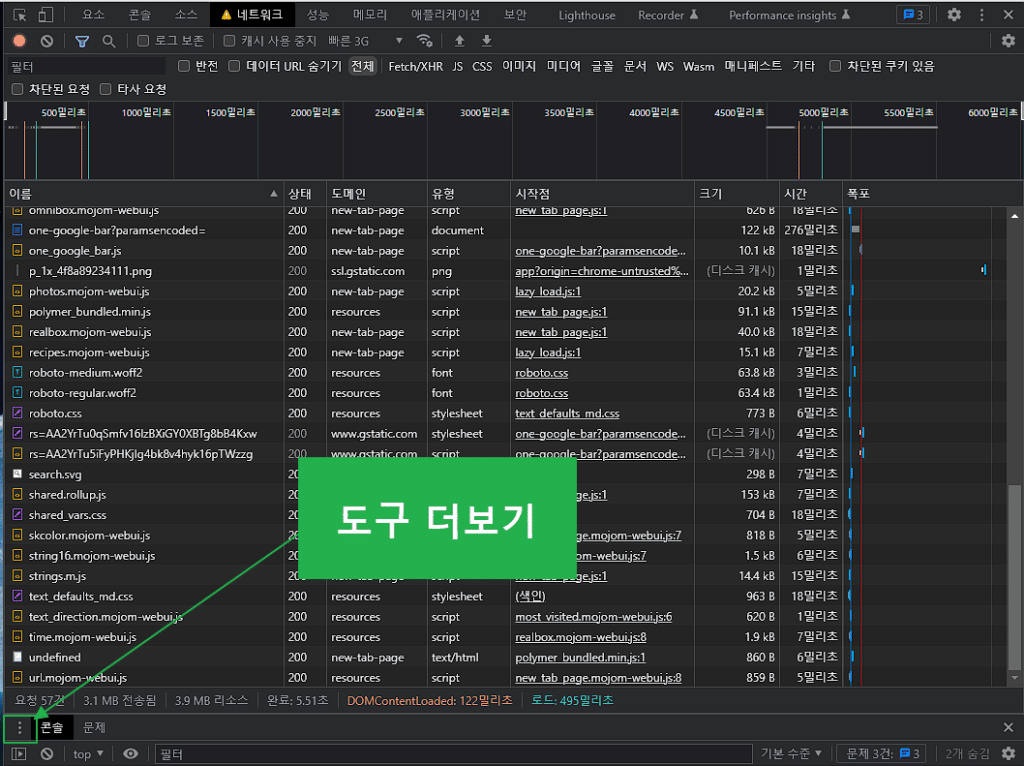
Task: Check 데이터 URL 숨기기 checkbox
Action: (234, 66)
